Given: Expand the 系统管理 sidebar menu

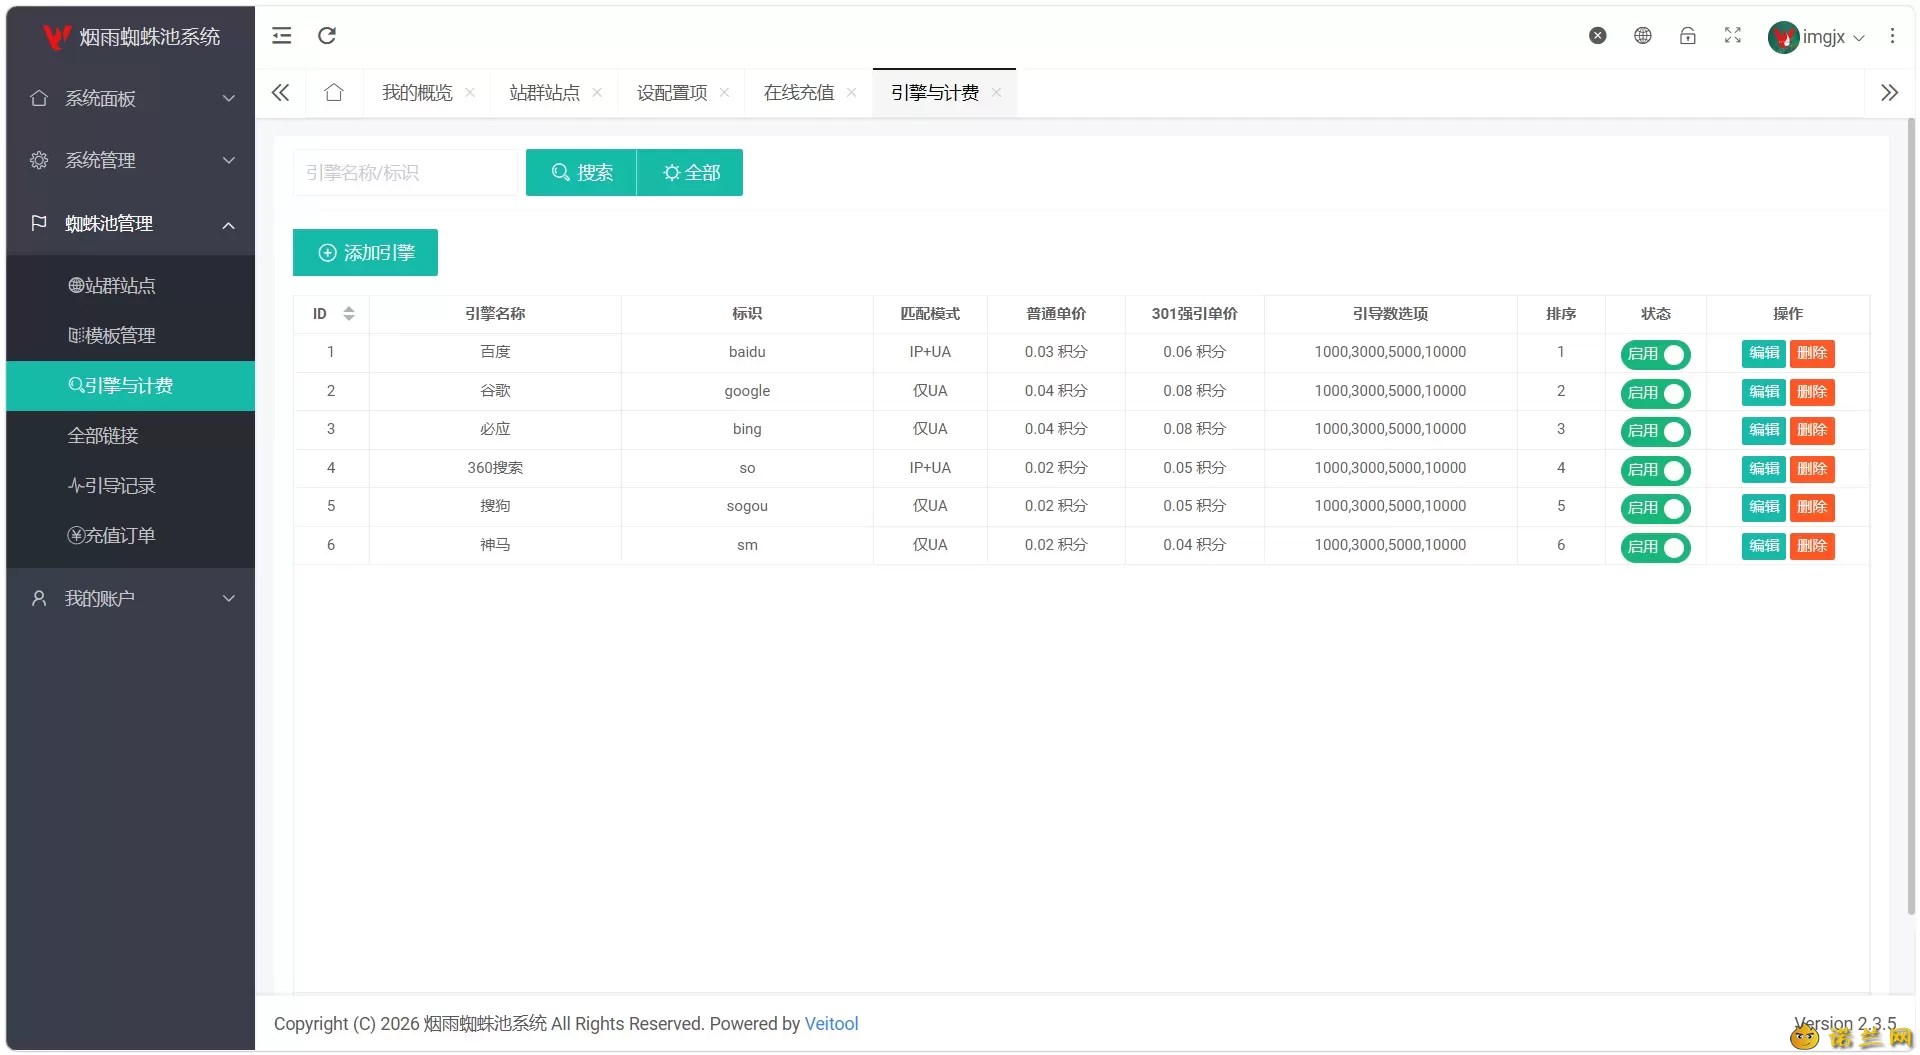Looking at the screenshot, I should coord(130,160).
